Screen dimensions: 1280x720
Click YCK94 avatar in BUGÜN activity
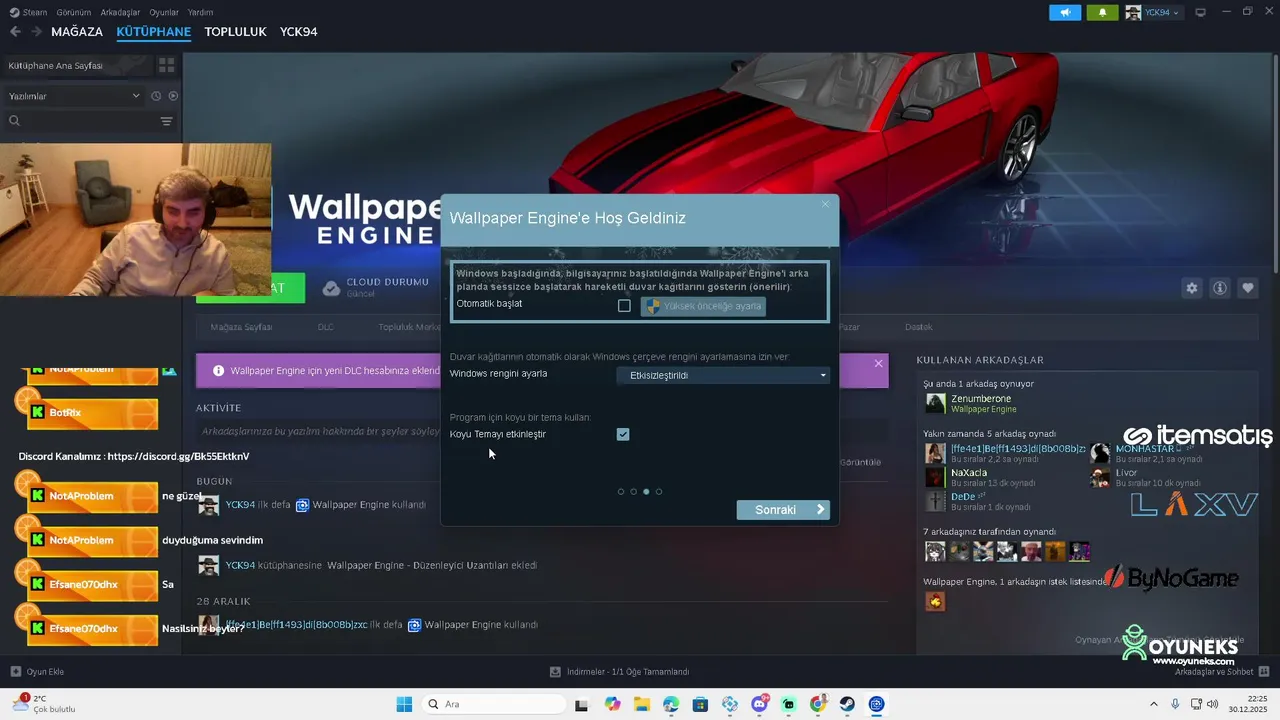click(x=208, y=505)
